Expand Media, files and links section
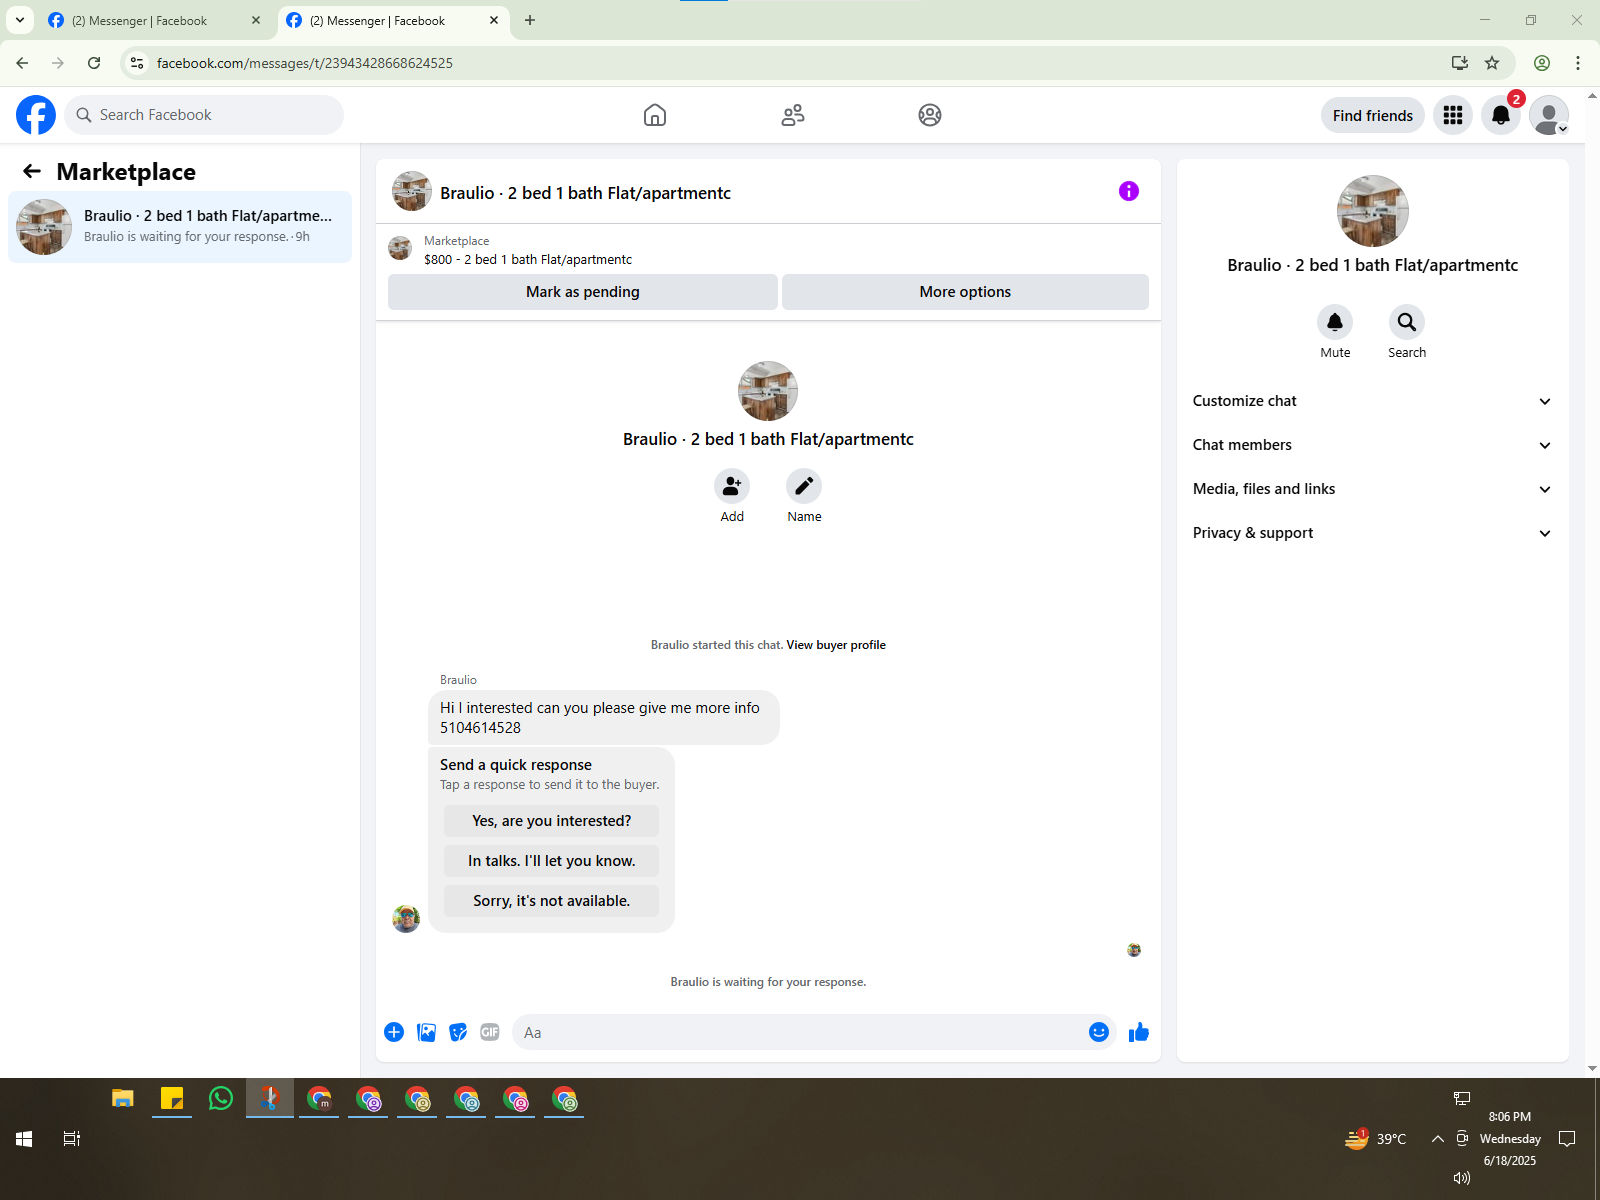 [1373, 489]
